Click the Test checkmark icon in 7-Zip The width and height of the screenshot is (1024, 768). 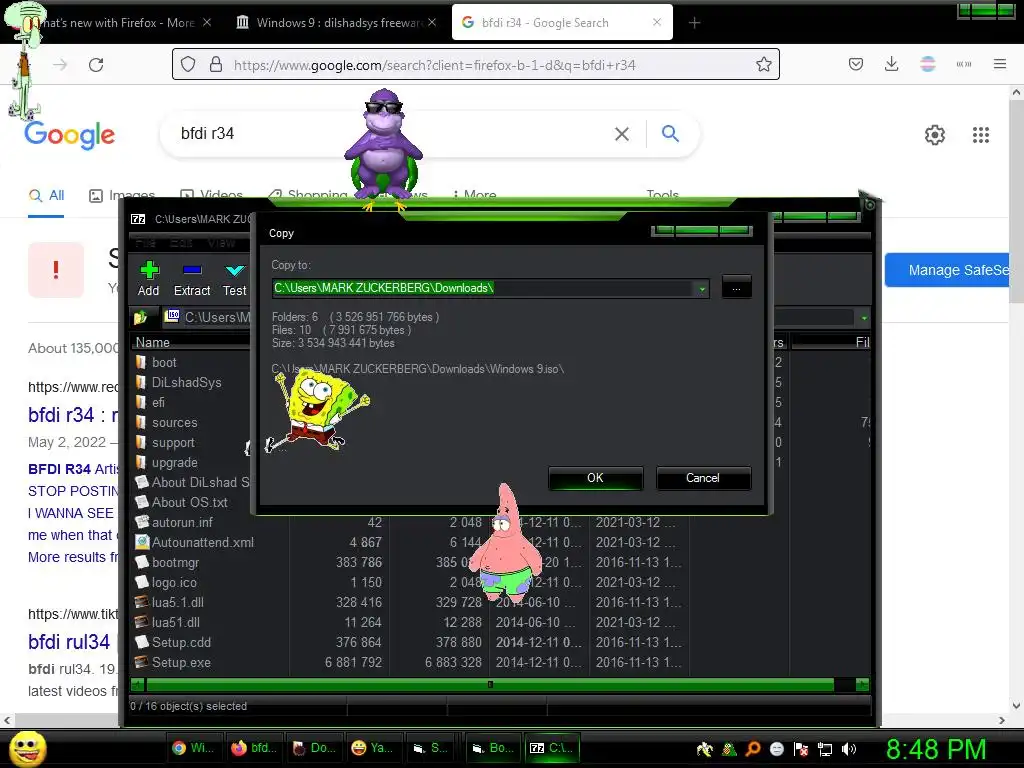[234, 270]
